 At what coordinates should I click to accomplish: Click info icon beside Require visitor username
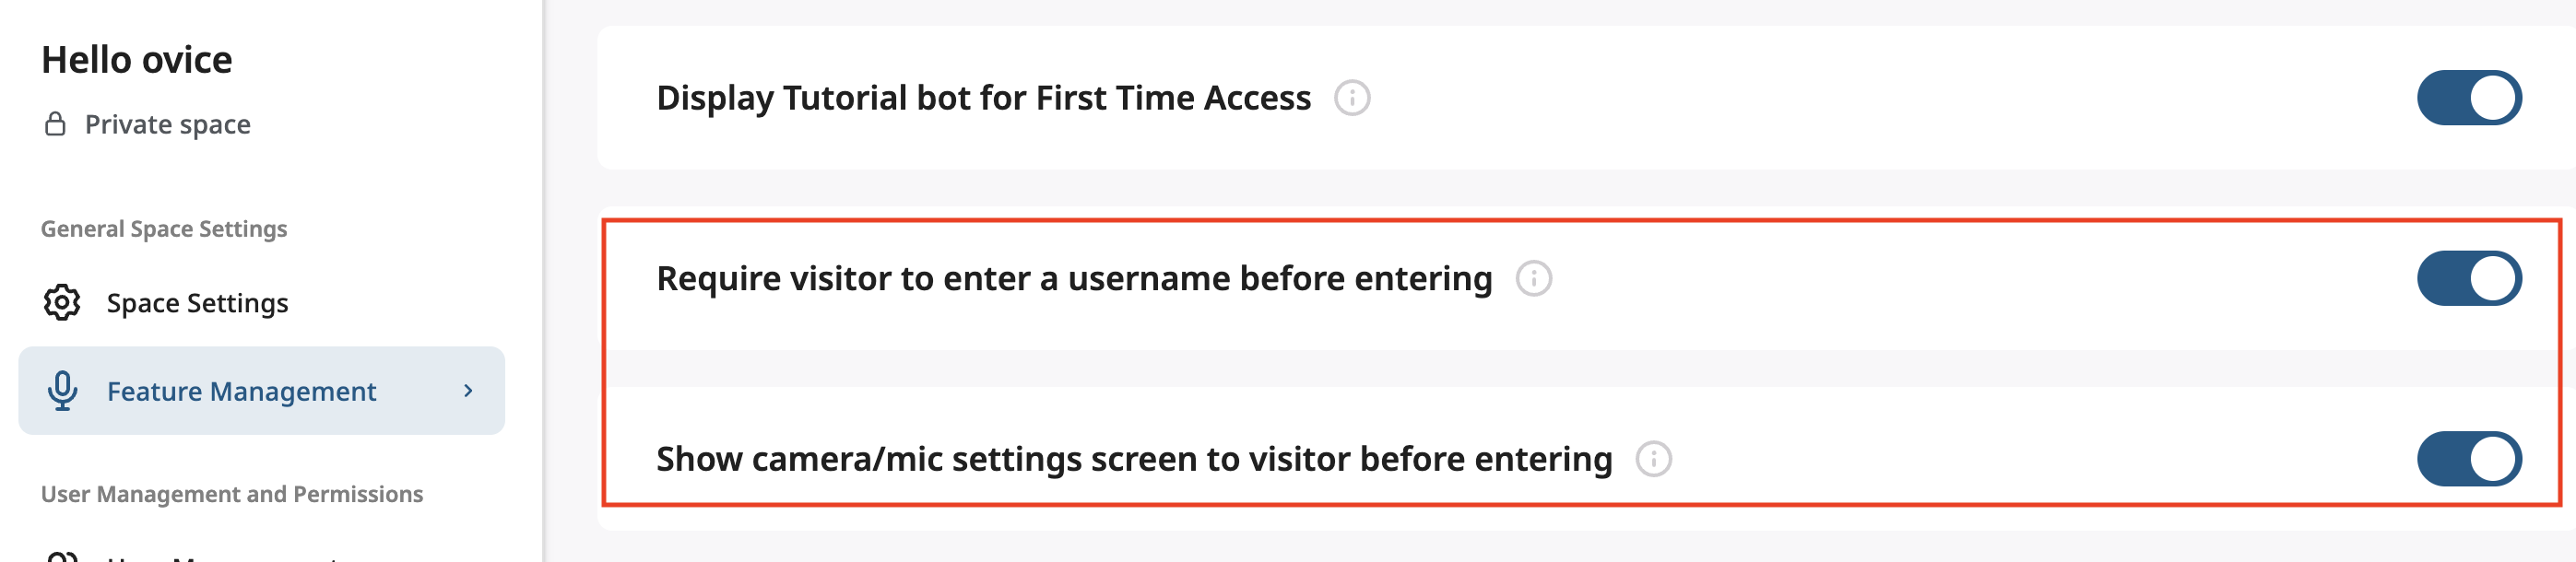click(1533, 278)
